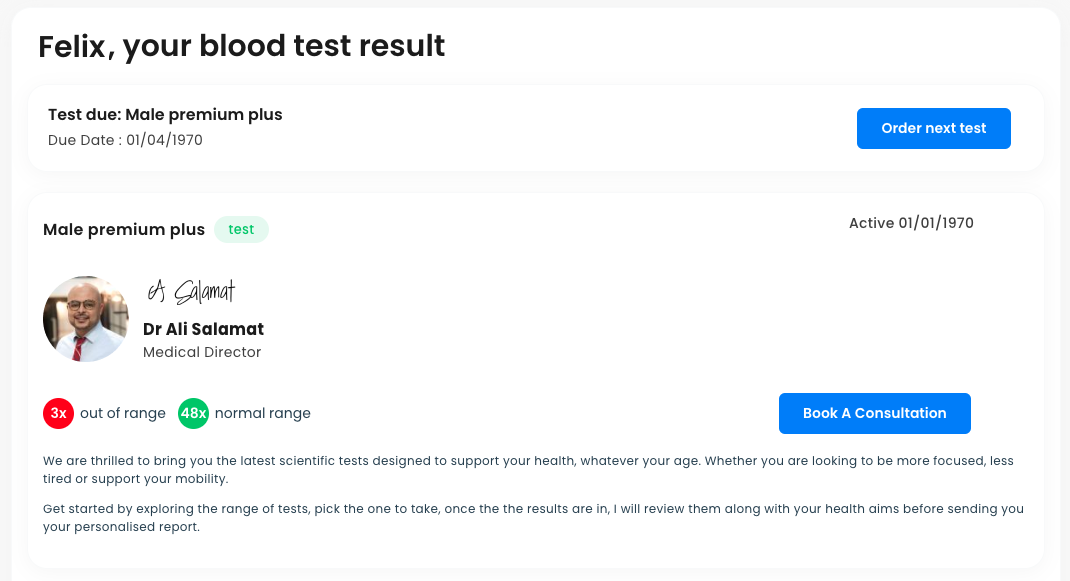Click the 'We are thrilled' intro paragraph
The height and width of the screenshot is (581, 1070).
point(528,470)
